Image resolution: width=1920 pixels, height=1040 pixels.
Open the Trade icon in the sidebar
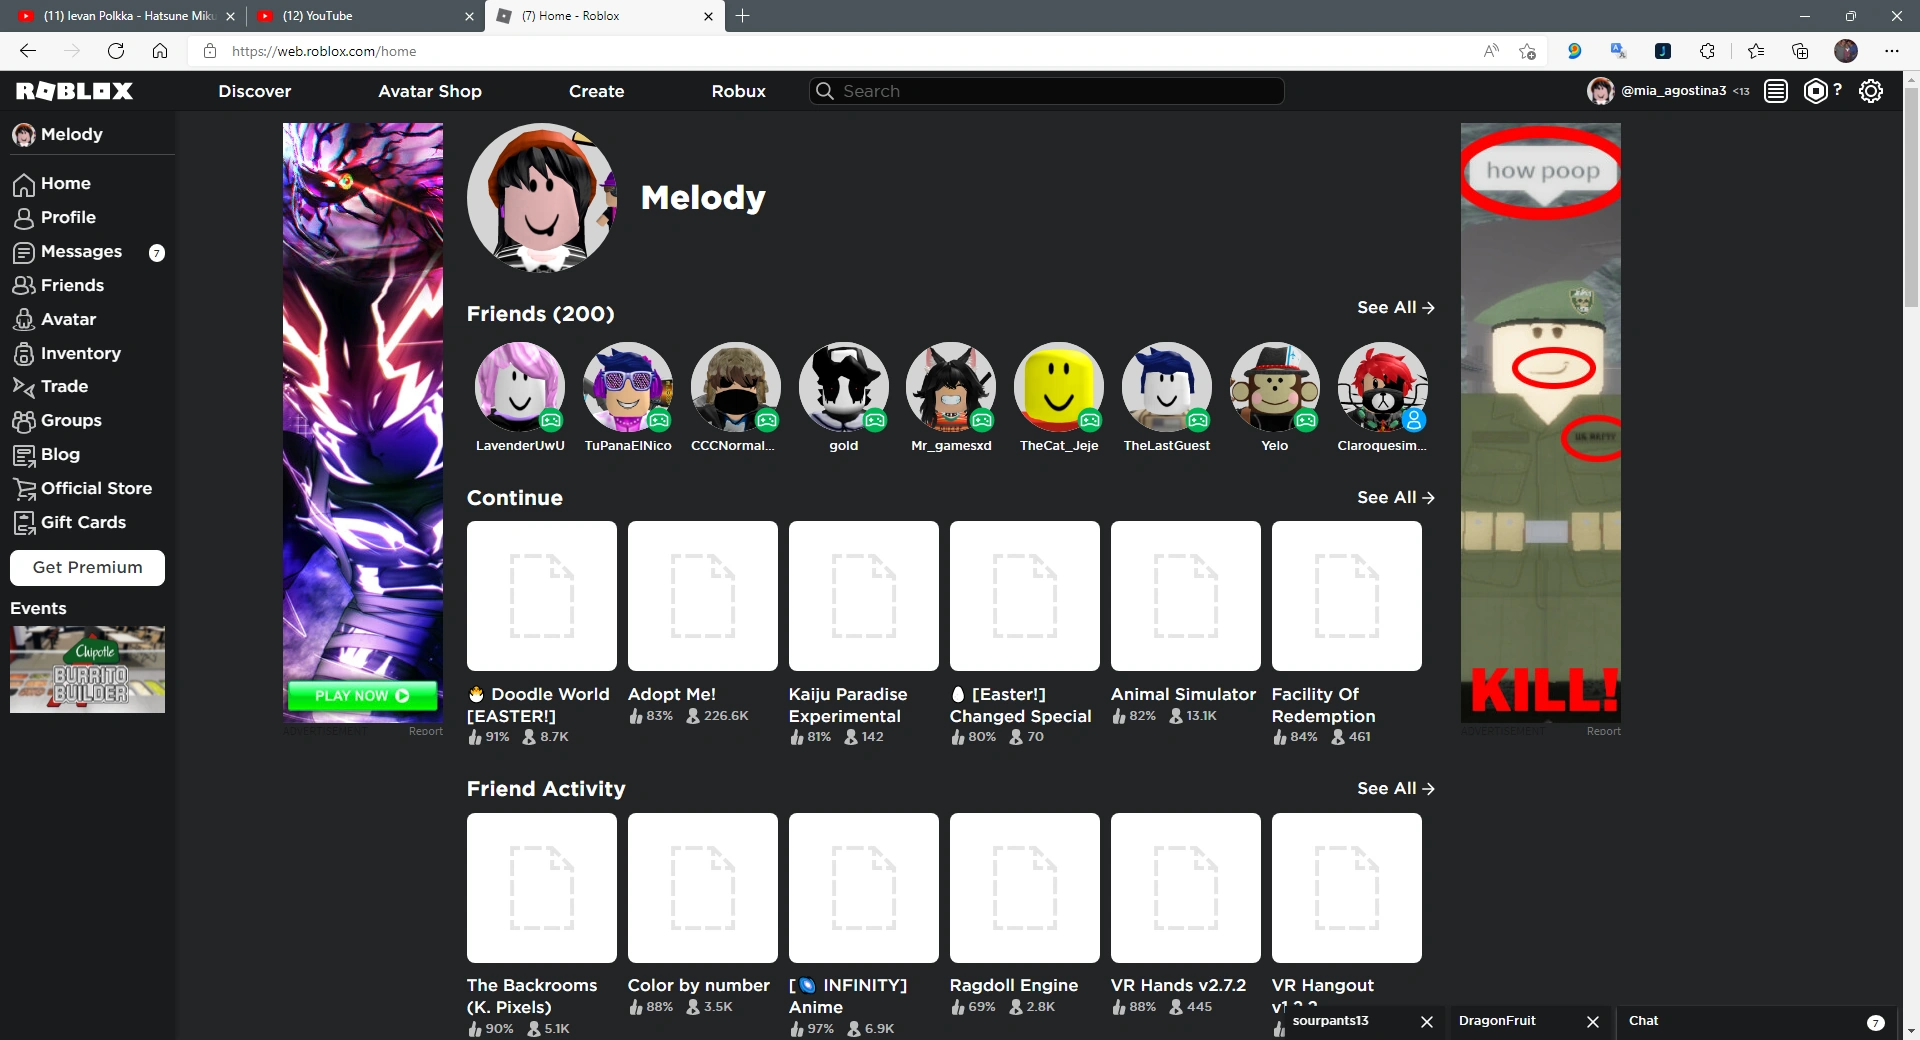(24, 387)
